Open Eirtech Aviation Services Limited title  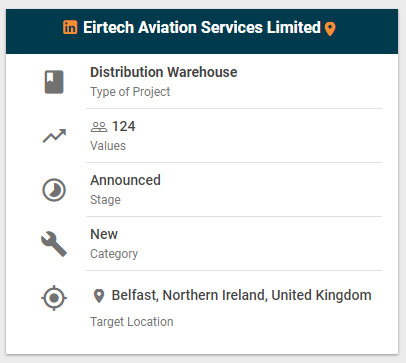pyautogui.click(x=202, y=27)
